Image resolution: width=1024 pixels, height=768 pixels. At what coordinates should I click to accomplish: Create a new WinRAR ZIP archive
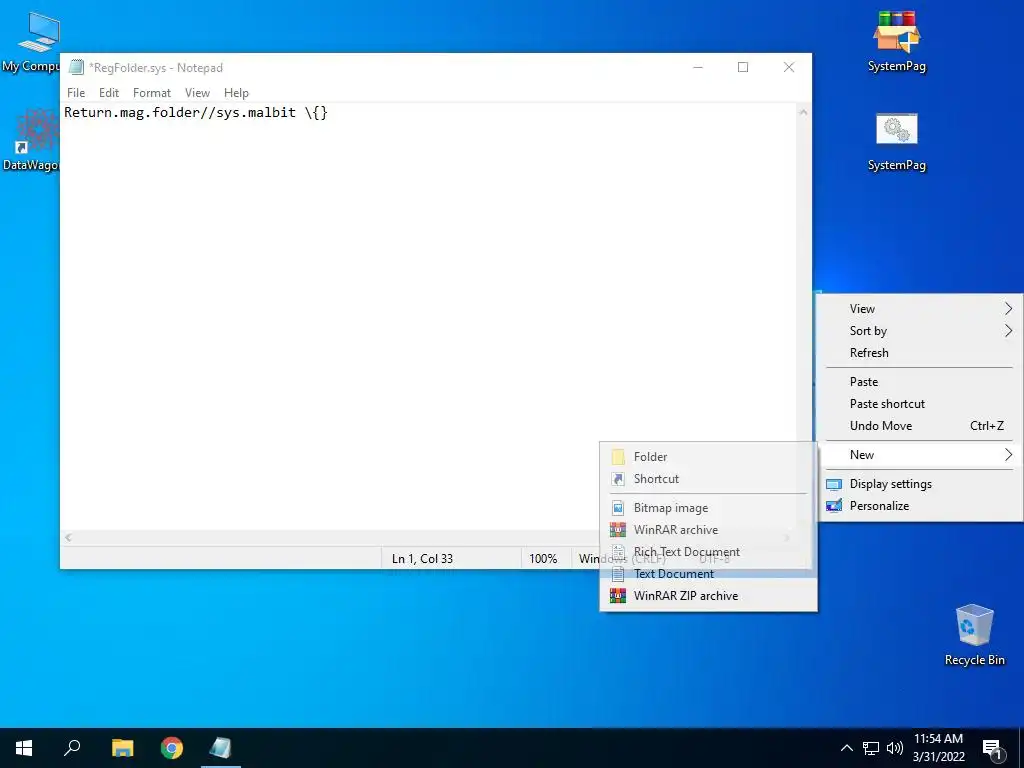(x=708, y=596)
